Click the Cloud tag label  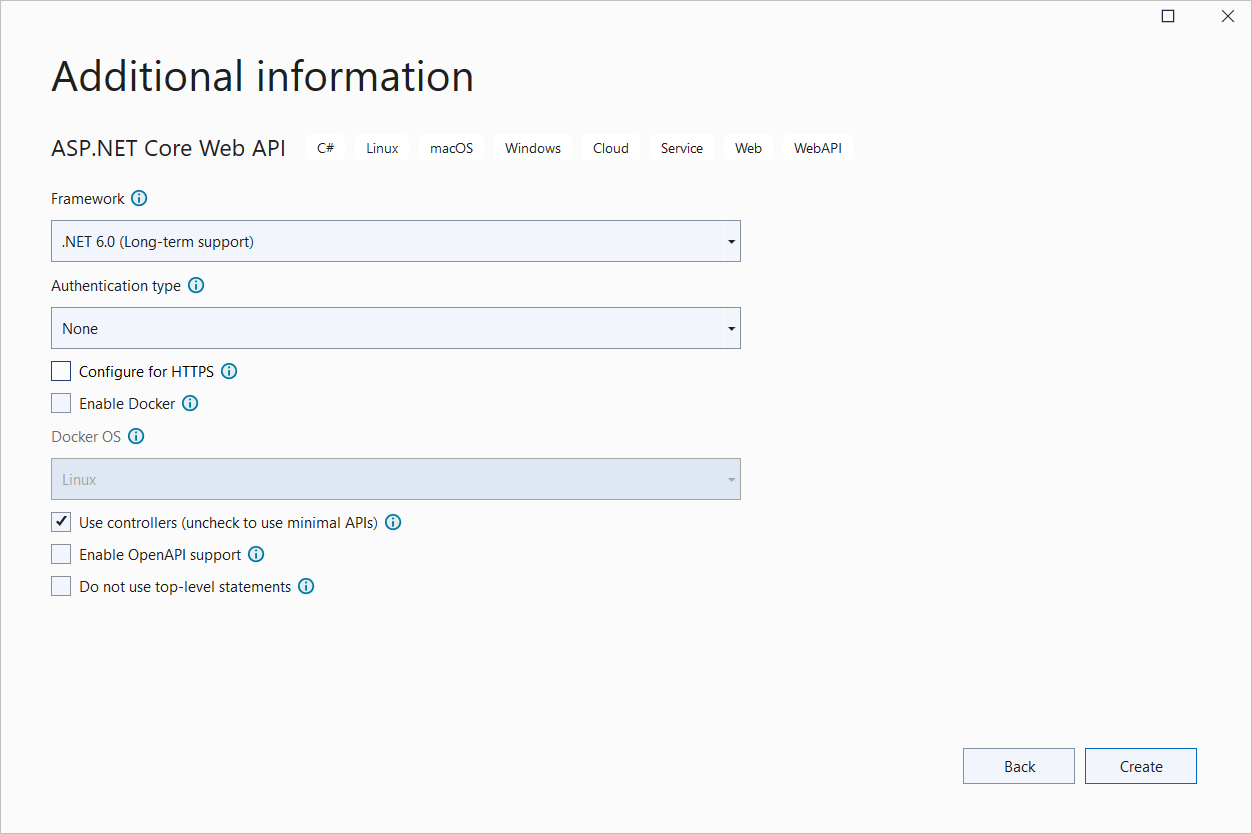click(610, 148)
